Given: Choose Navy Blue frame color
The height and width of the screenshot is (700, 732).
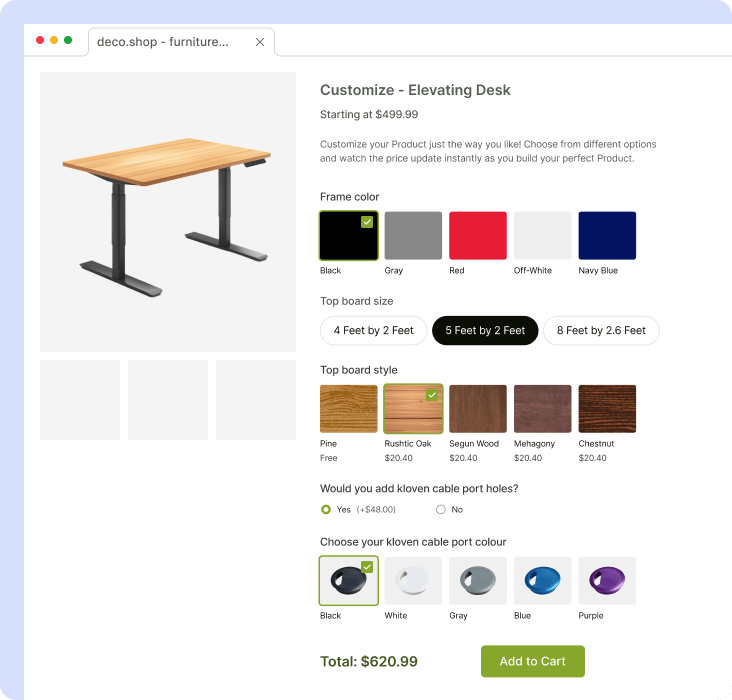Looking at the screenshot, I should coord(607,236).
